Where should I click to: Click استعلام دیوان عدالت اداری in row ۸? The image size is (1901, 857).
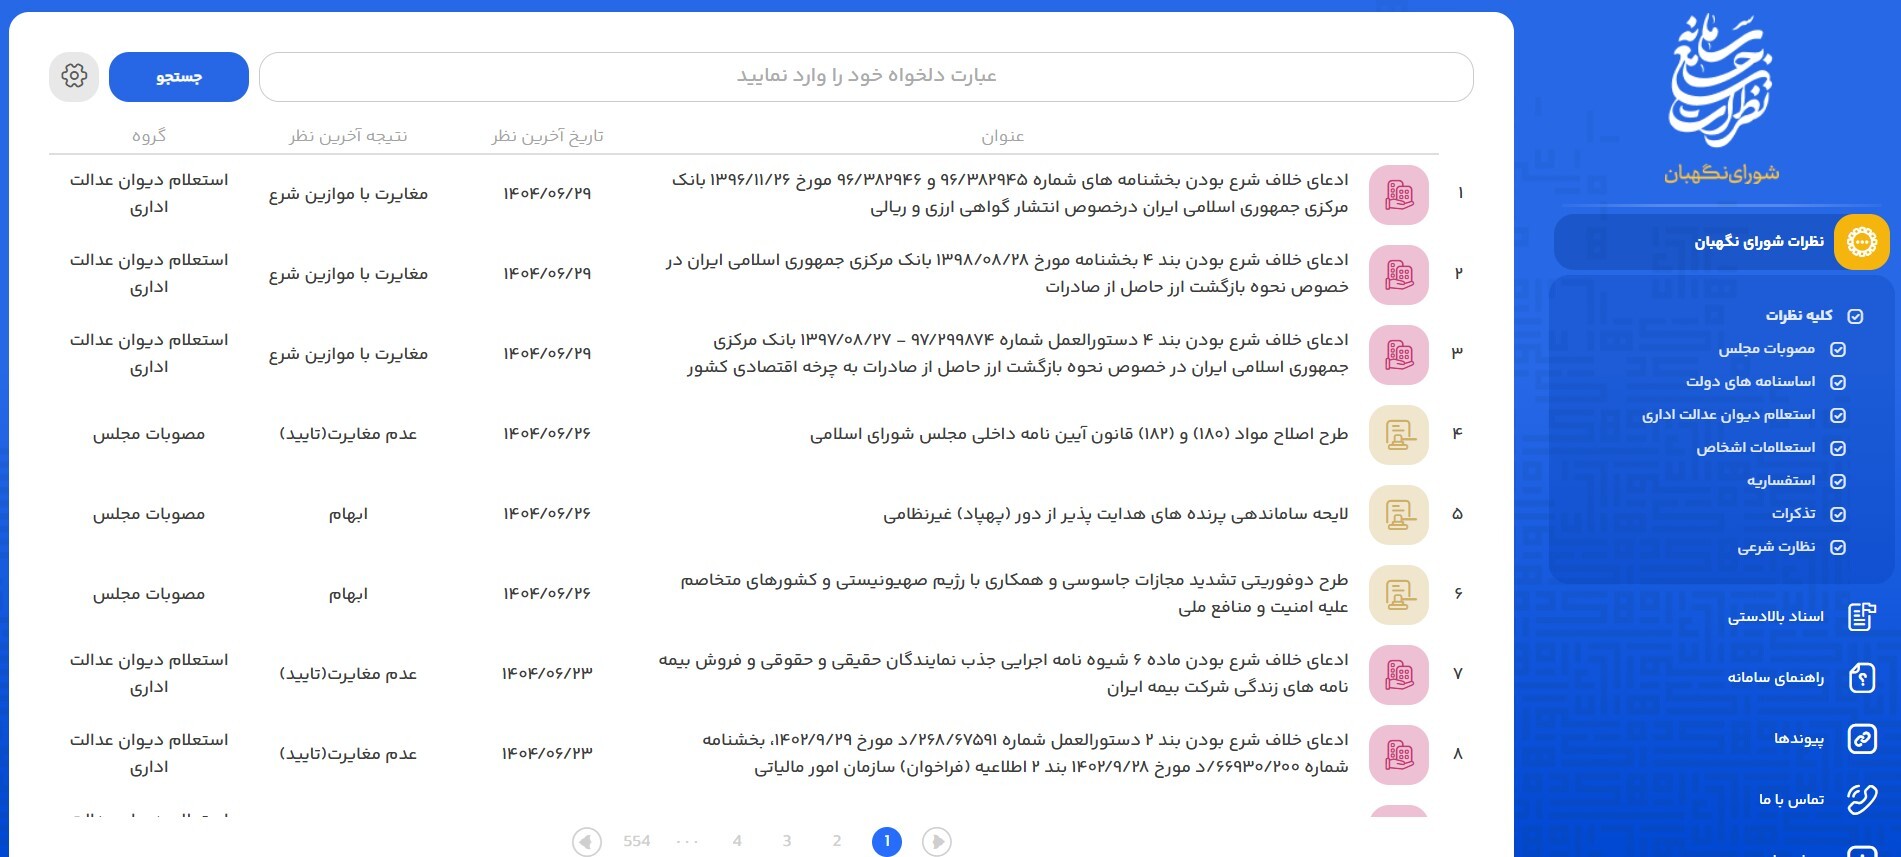[149, 754]
